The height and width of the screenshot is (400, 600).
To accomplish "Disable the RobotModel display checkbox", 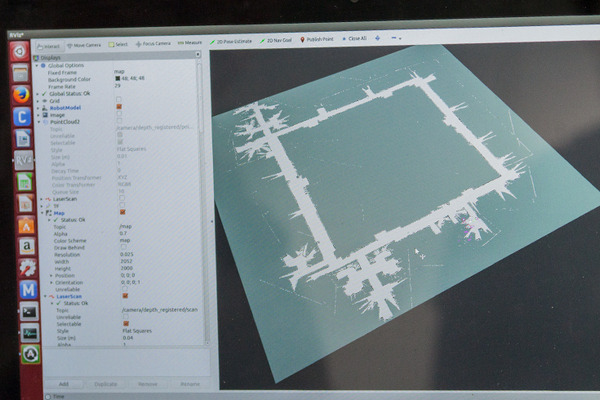I will tap(120, 107).
